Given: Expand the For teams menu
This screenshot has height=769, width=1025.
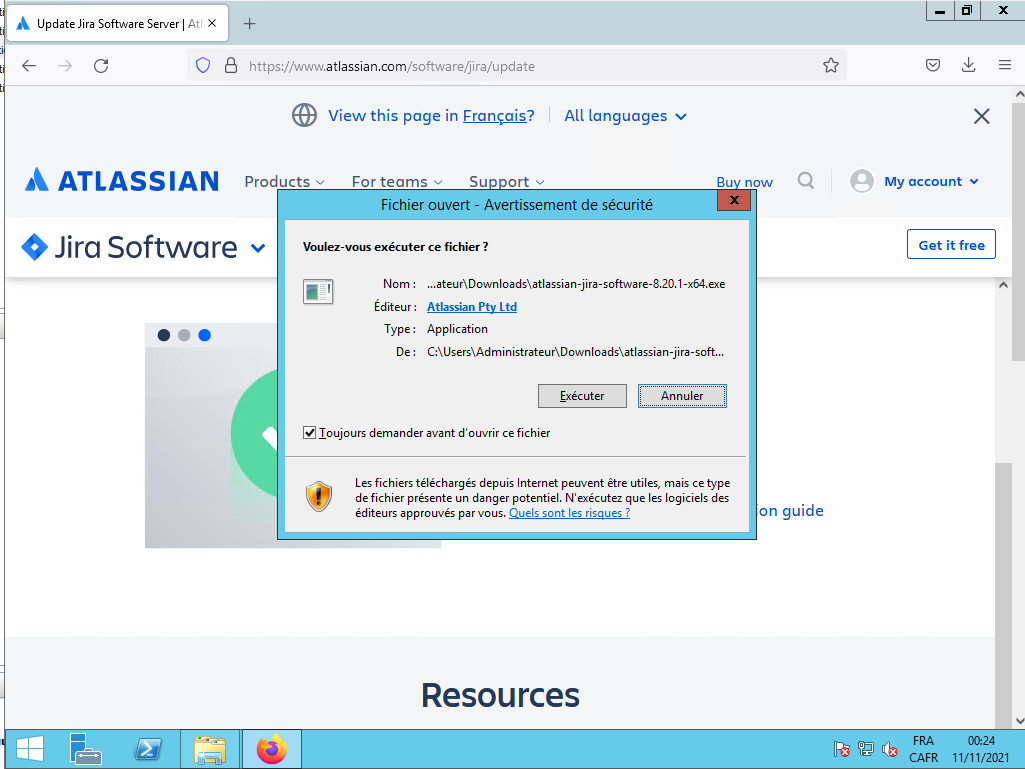Looking at the screenshot, I should [397, 181].
